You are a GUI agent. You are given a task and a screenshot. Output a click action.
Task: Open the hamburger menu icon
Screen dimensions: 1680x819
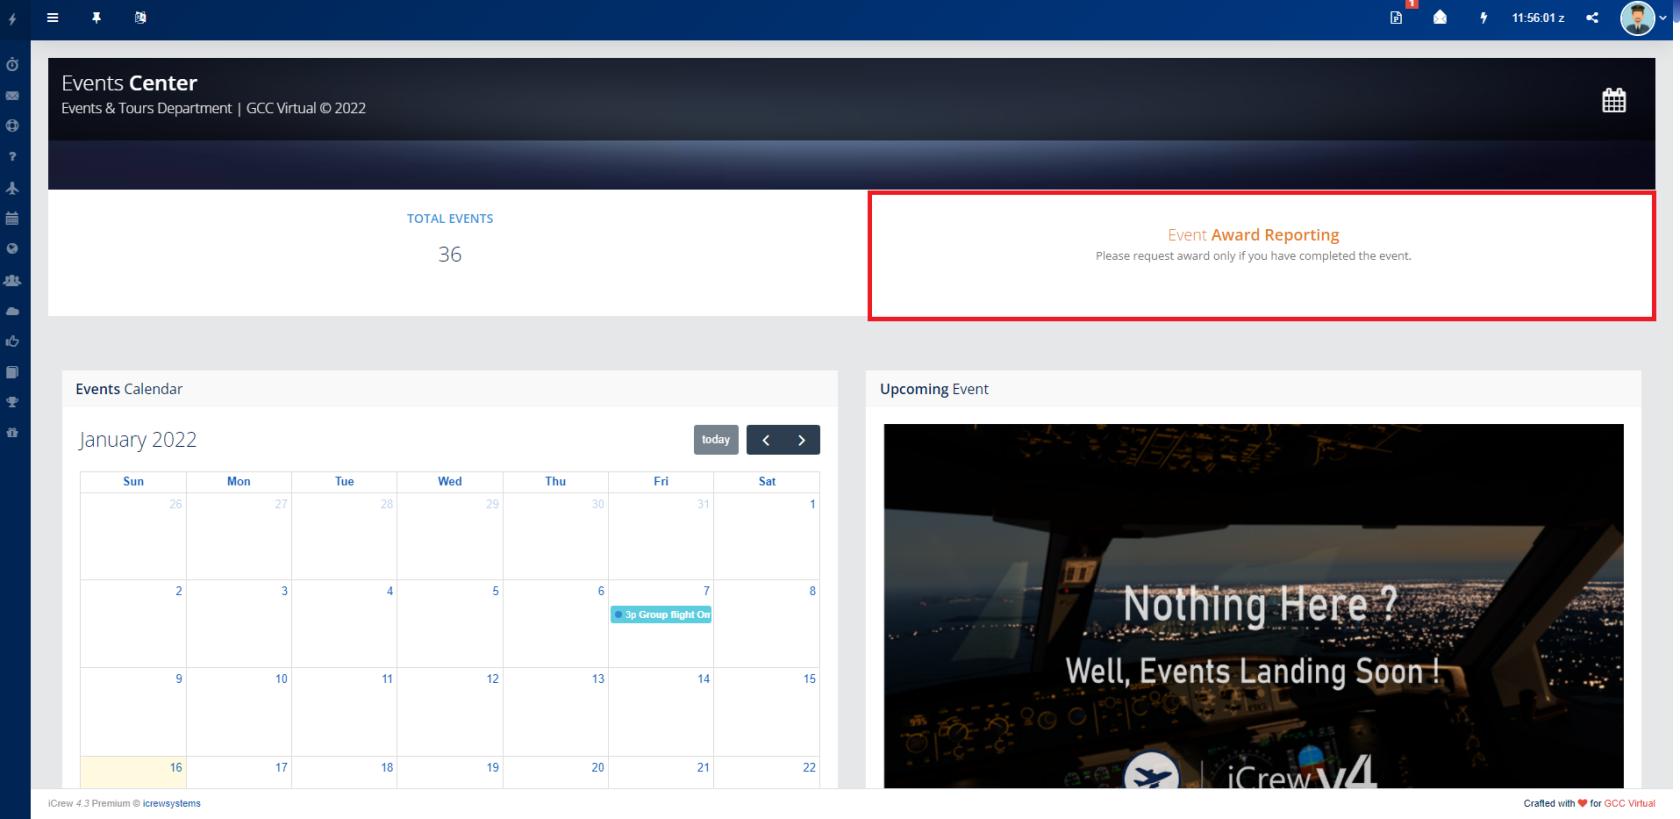click(52, 18)
